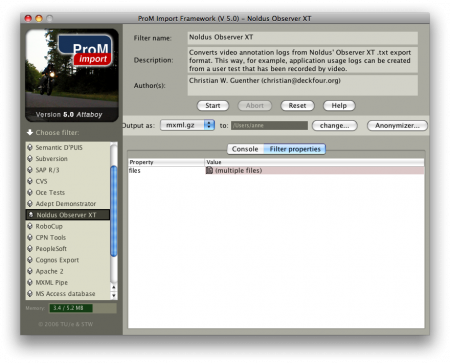Select the Semantic D'PUIS filter
The height and width of the screenshot is (363, 450).
pyautogui.click(x=68, y=147)
